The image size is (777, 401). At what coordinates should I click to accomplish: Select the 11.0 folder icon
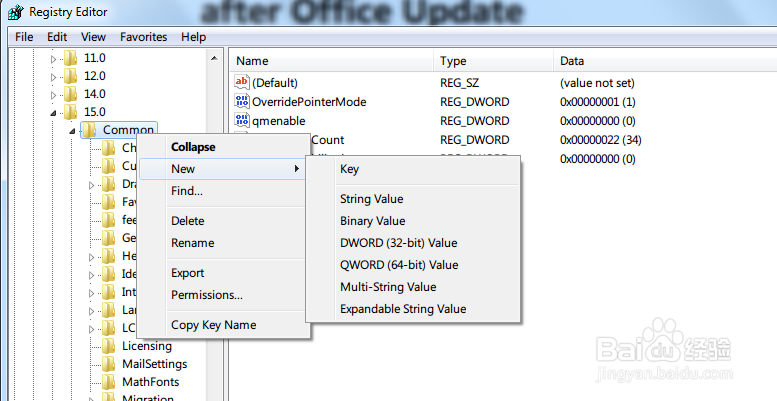(x=71, y=58)
